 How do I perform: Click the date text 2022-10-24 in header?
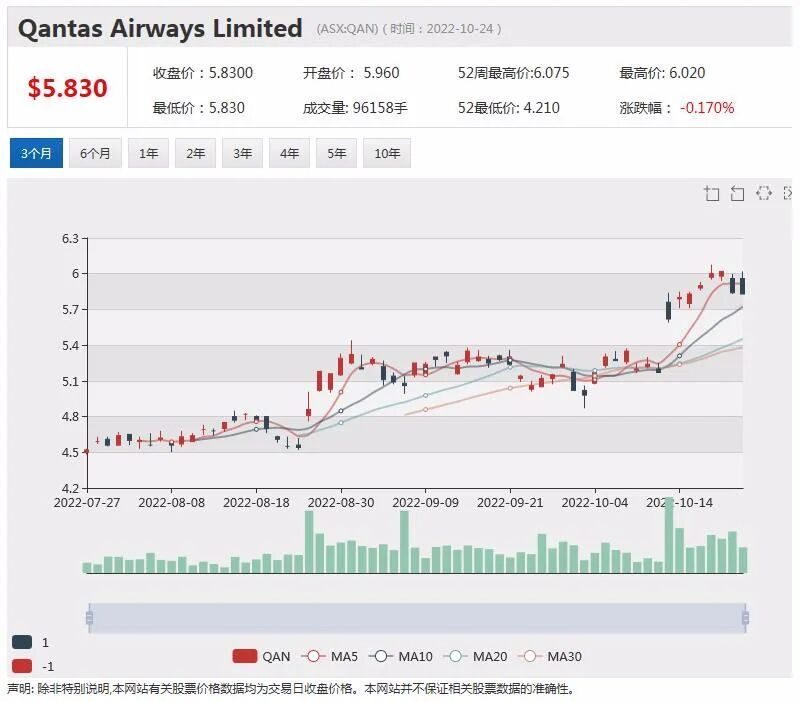[x=460, y=29]
